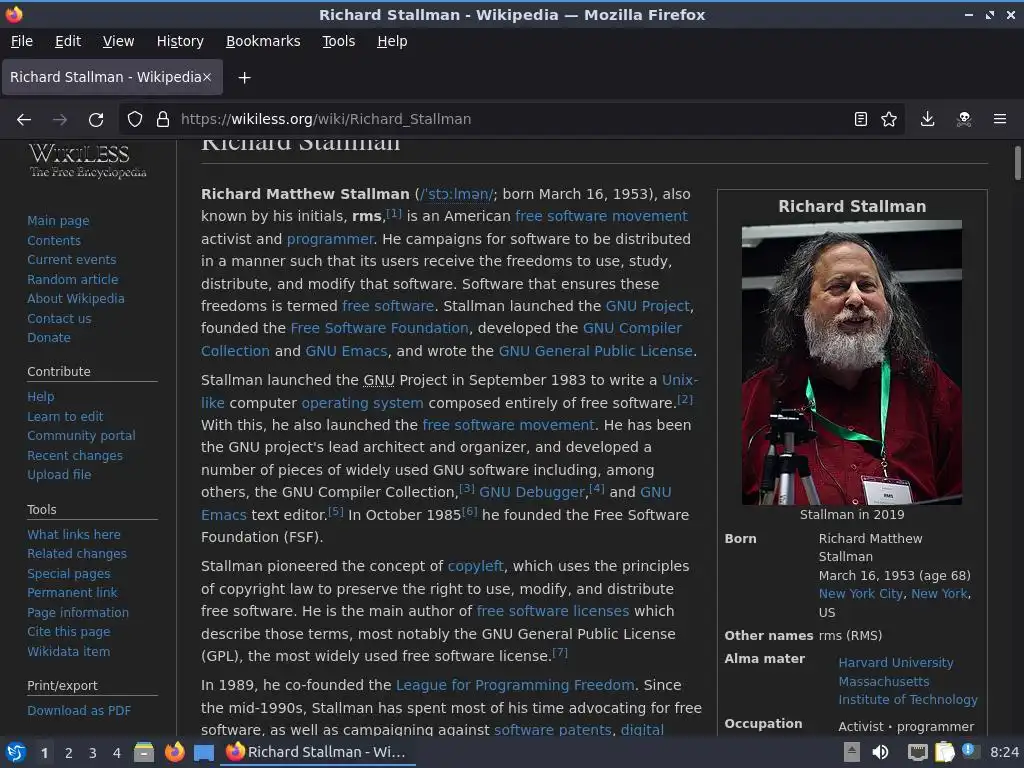Follow the operating system link
The height and width of the screenshot is (768, 1024).
(362, 403)
